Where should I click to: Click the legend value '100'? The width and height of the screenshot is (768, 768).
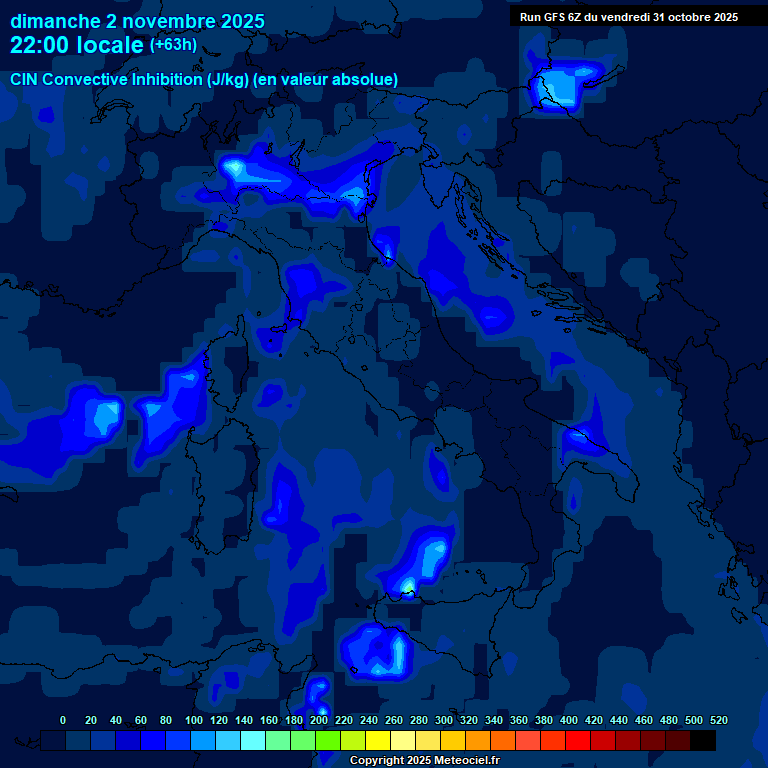194,720
